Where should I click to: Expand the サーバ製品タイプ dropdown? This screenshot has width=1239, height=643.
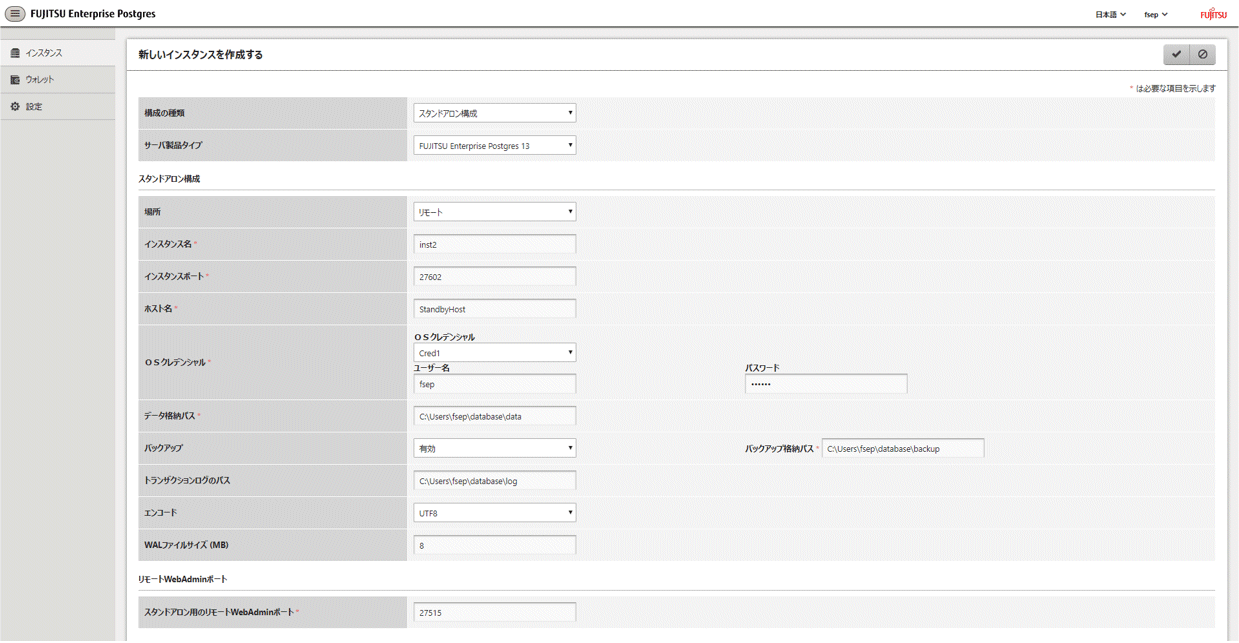pyautogui.click(x=495, y=145)
